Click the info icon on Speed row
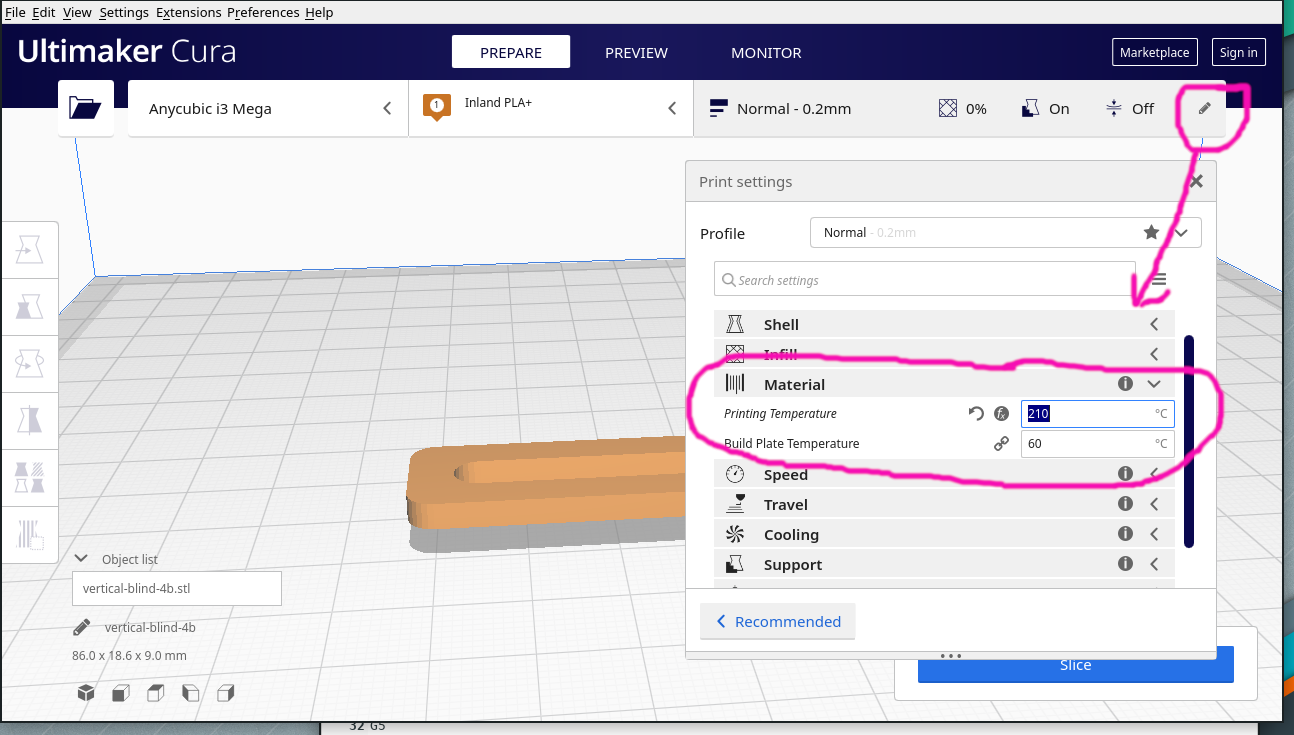Viewport: 1294px width, 735px height. [x=1125, y=474]
